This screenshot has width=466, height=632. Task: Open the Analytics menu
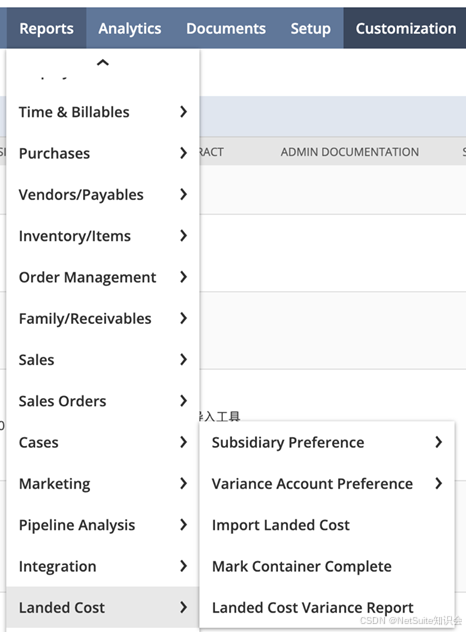(x=130, y=28)
